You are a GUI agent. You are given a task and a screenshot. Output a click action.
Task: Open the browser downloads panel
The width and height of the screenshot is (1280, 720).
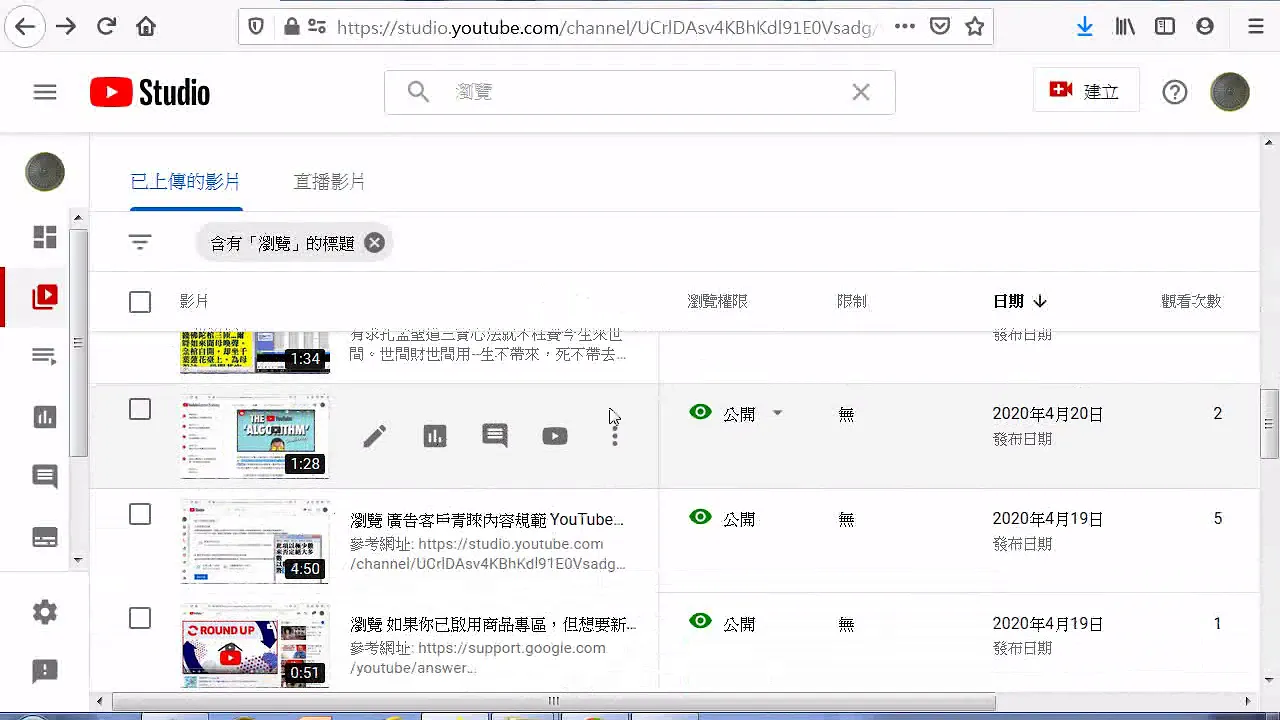[x=1085, y=27]
